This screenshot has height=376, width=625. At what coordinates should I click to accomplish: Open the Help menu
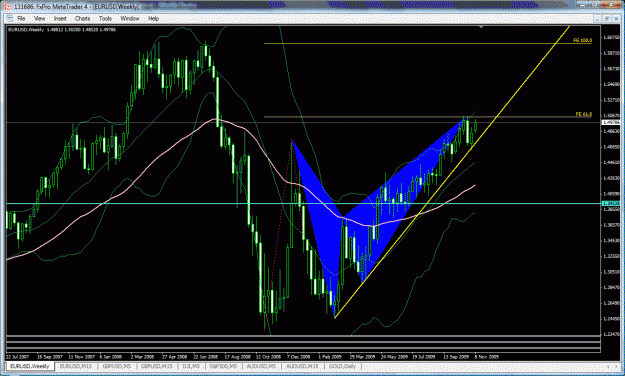click(x=153, y=18)
